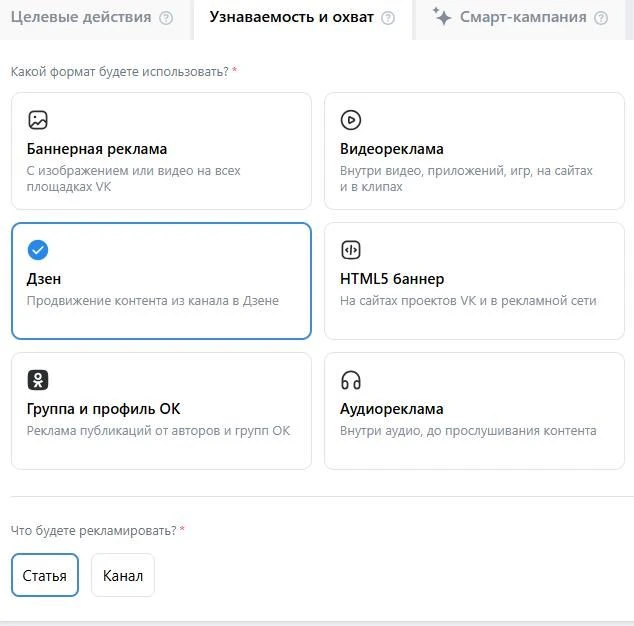This screenshot has height=626, width=634.
Task: Select the Видеореклама format option
Action: click(474, 151)
